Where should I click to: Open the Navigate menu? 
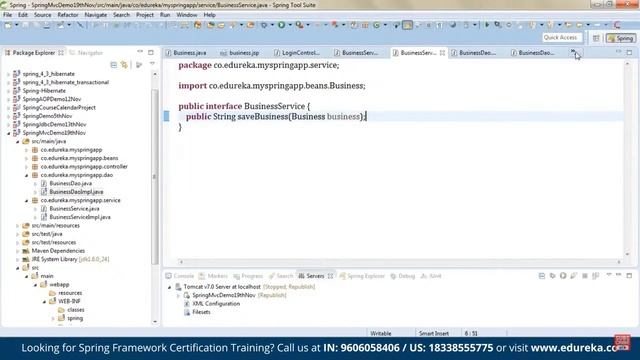[x=96, y=15]
